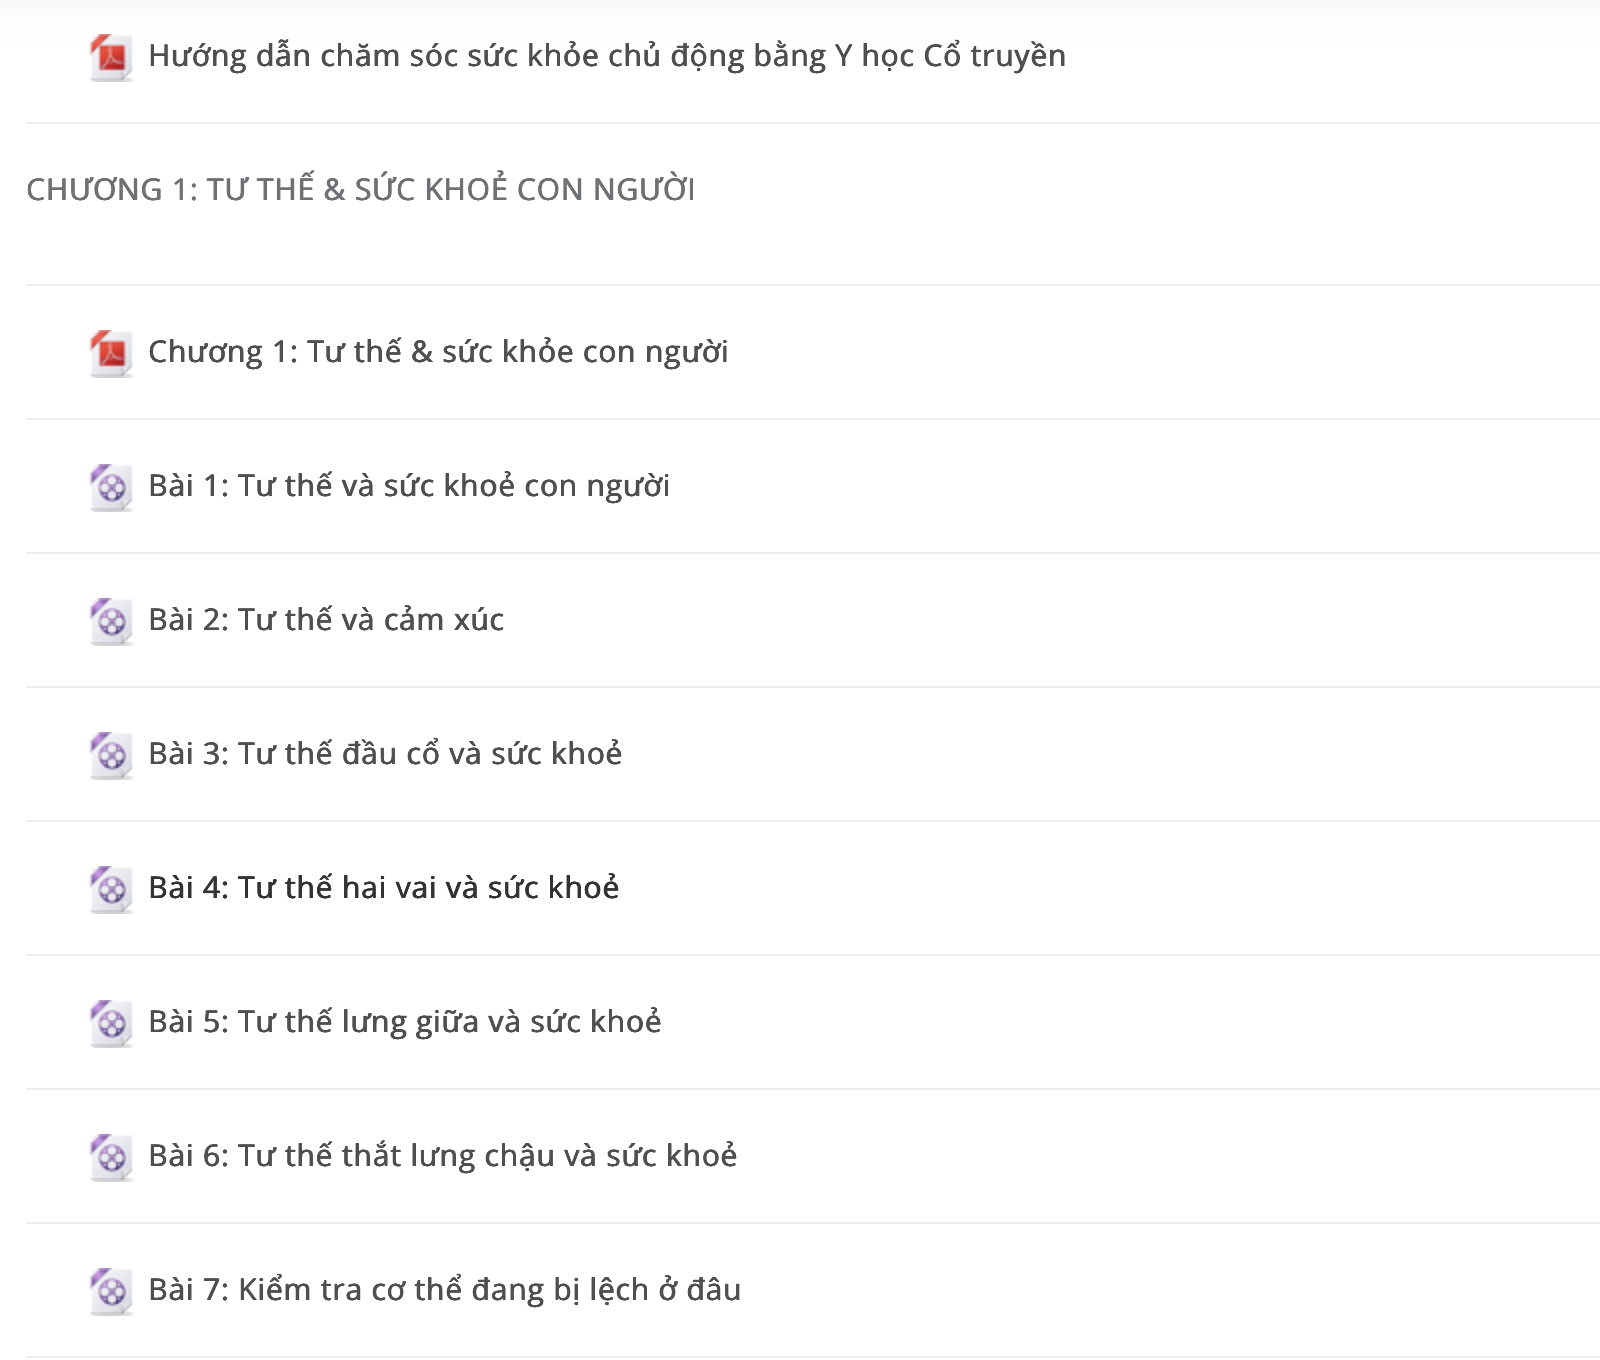Open video icon beside Bài 5
Image resolution: width=1600 pixels, height=1360 pixels.
click(x=111, y=1023)
